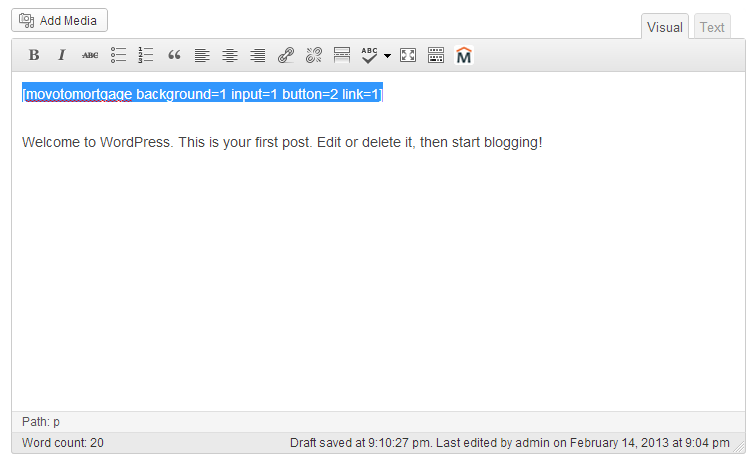Apply blockquote formatting
752x466 pixels.
tap(174, 56)
